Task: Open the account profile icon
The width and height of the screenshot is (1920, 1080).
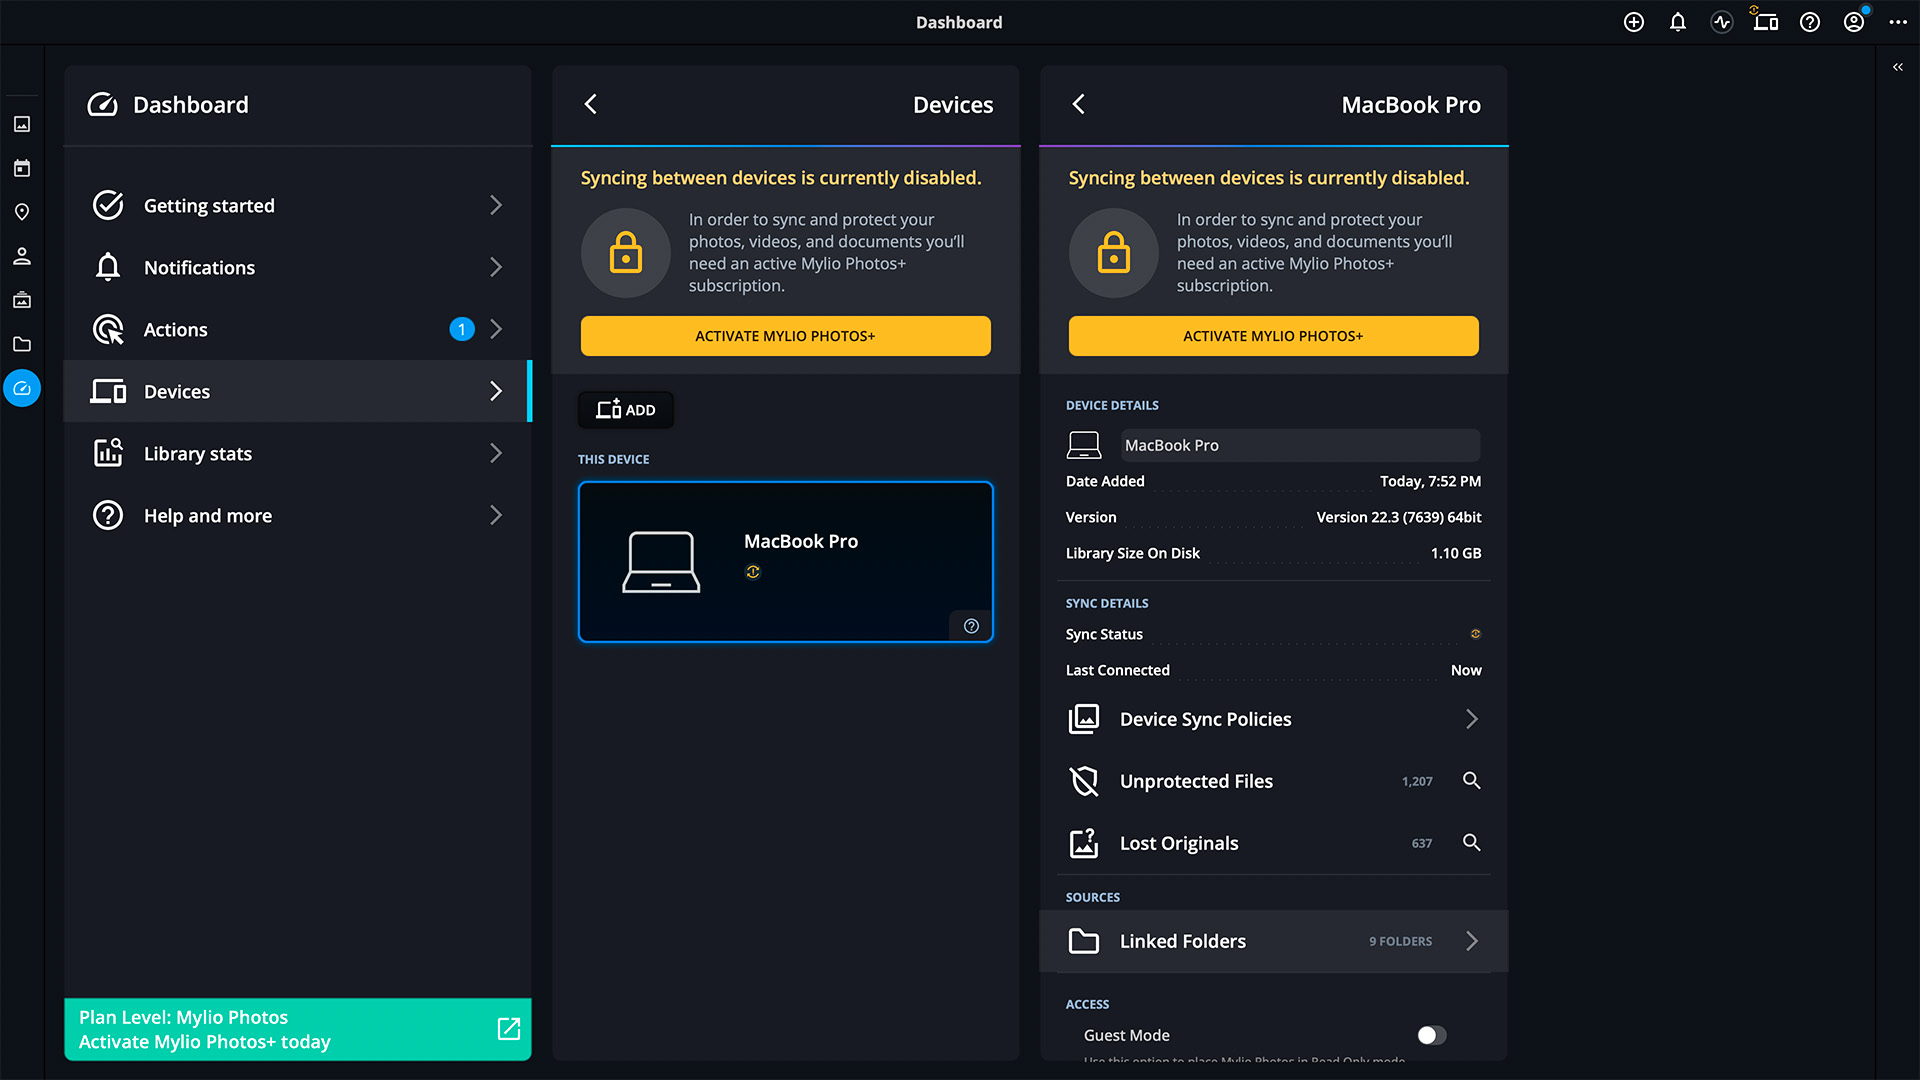Action: click(1854, 22)
